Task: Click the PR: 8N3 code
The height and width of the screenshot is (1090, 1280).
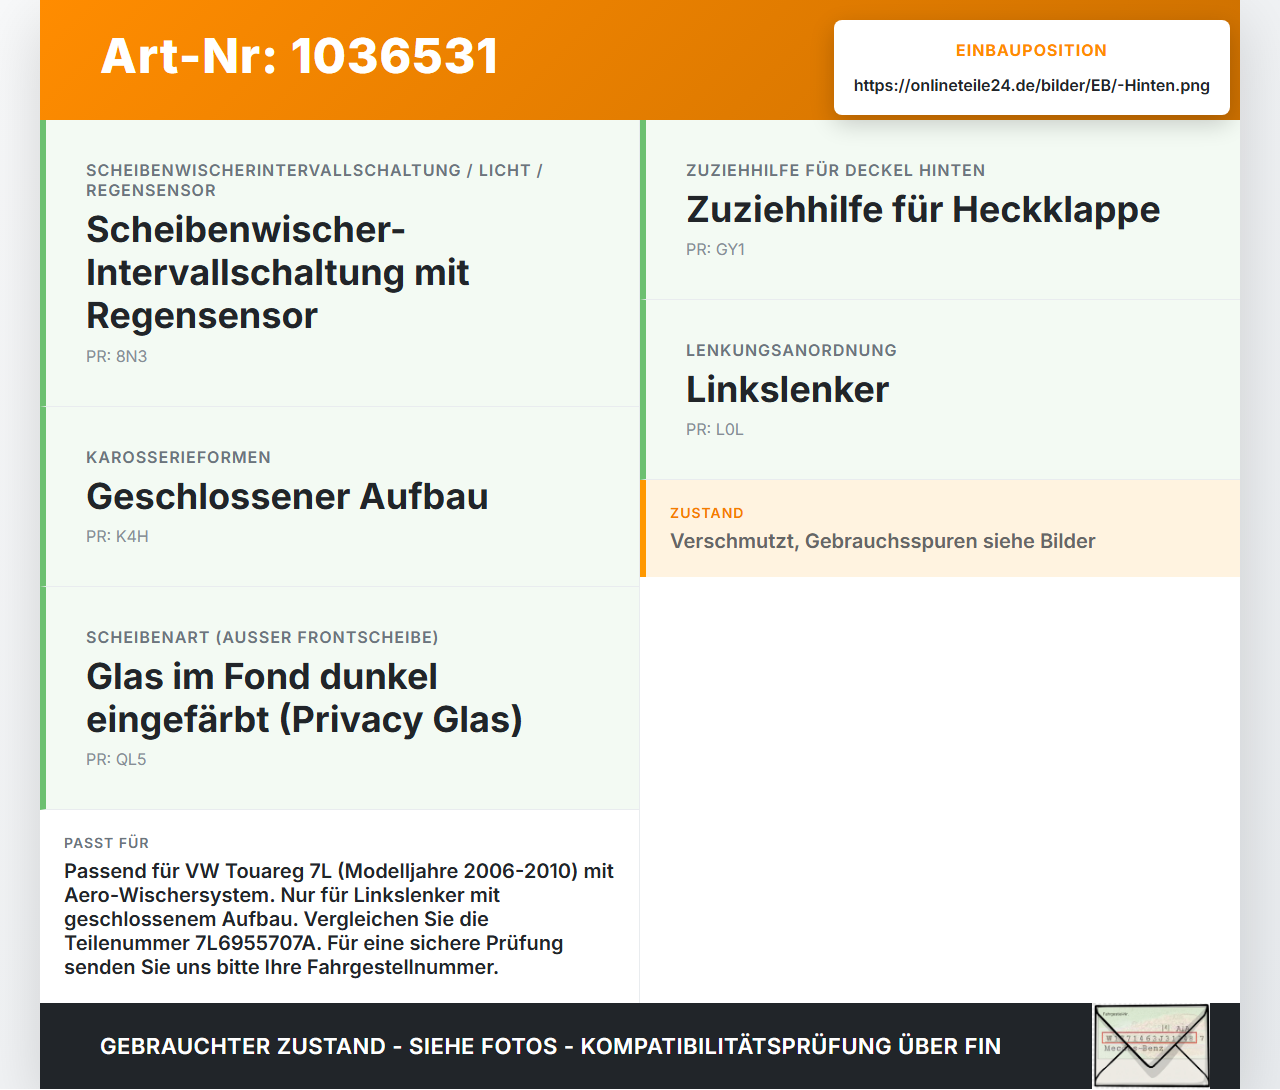Action: point(116,356)
